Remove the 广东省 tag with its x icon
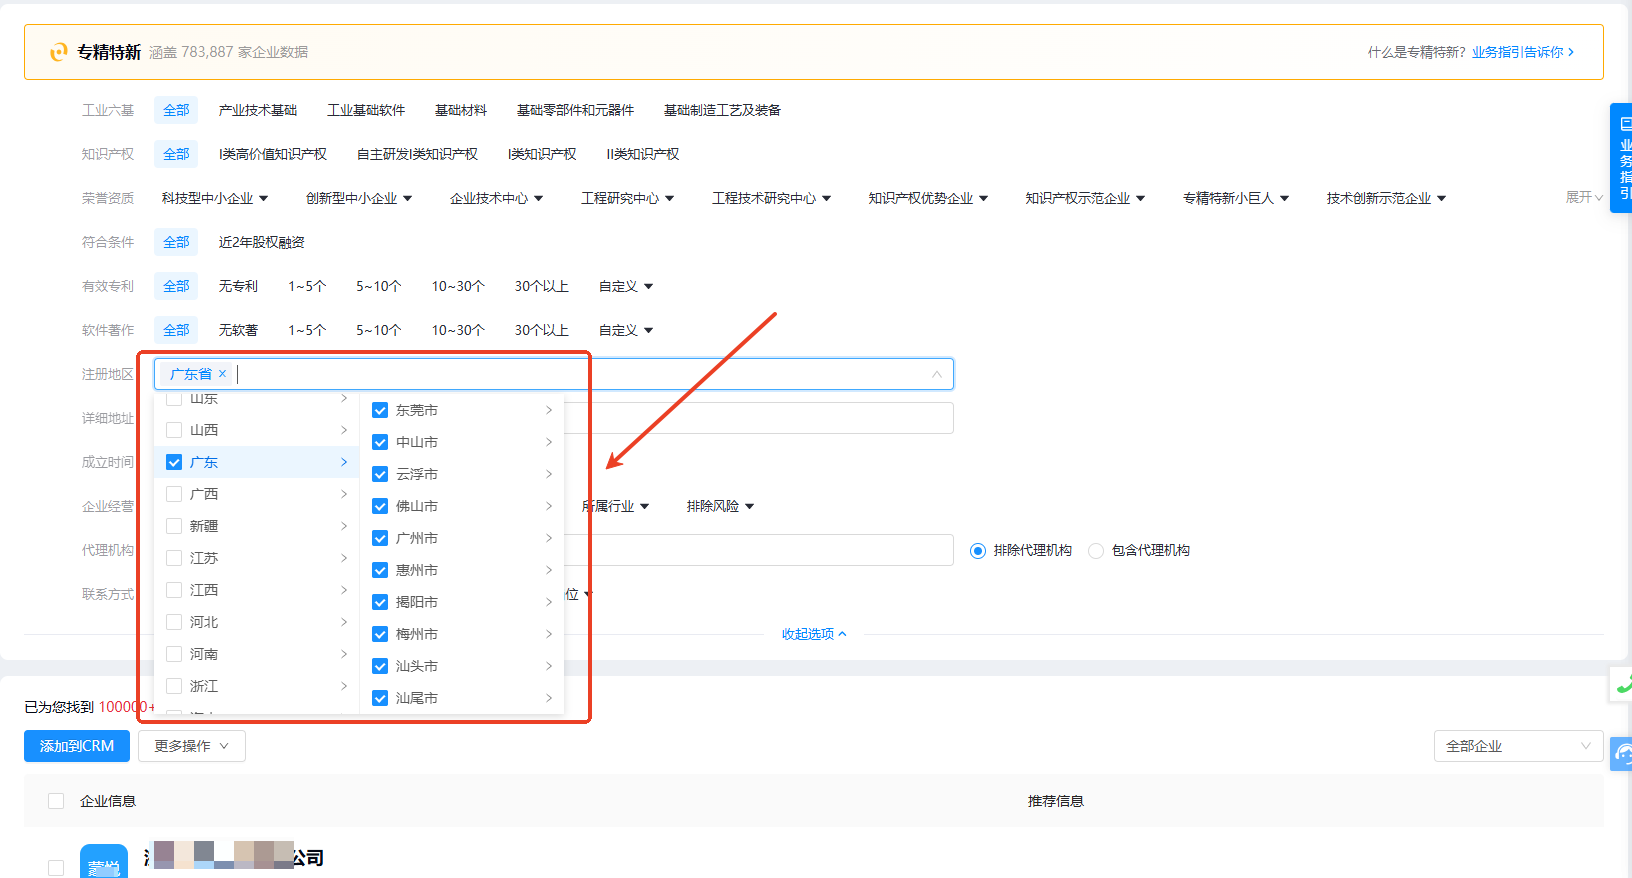This screenshot has width=1632, height=878. pos(222,374)
